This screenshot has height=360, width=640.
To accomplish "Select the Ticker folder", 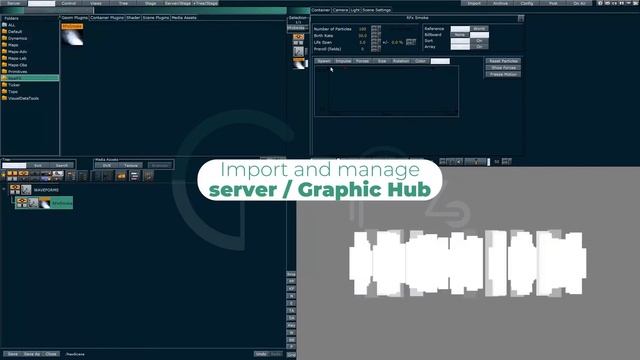I will [14, 85].
